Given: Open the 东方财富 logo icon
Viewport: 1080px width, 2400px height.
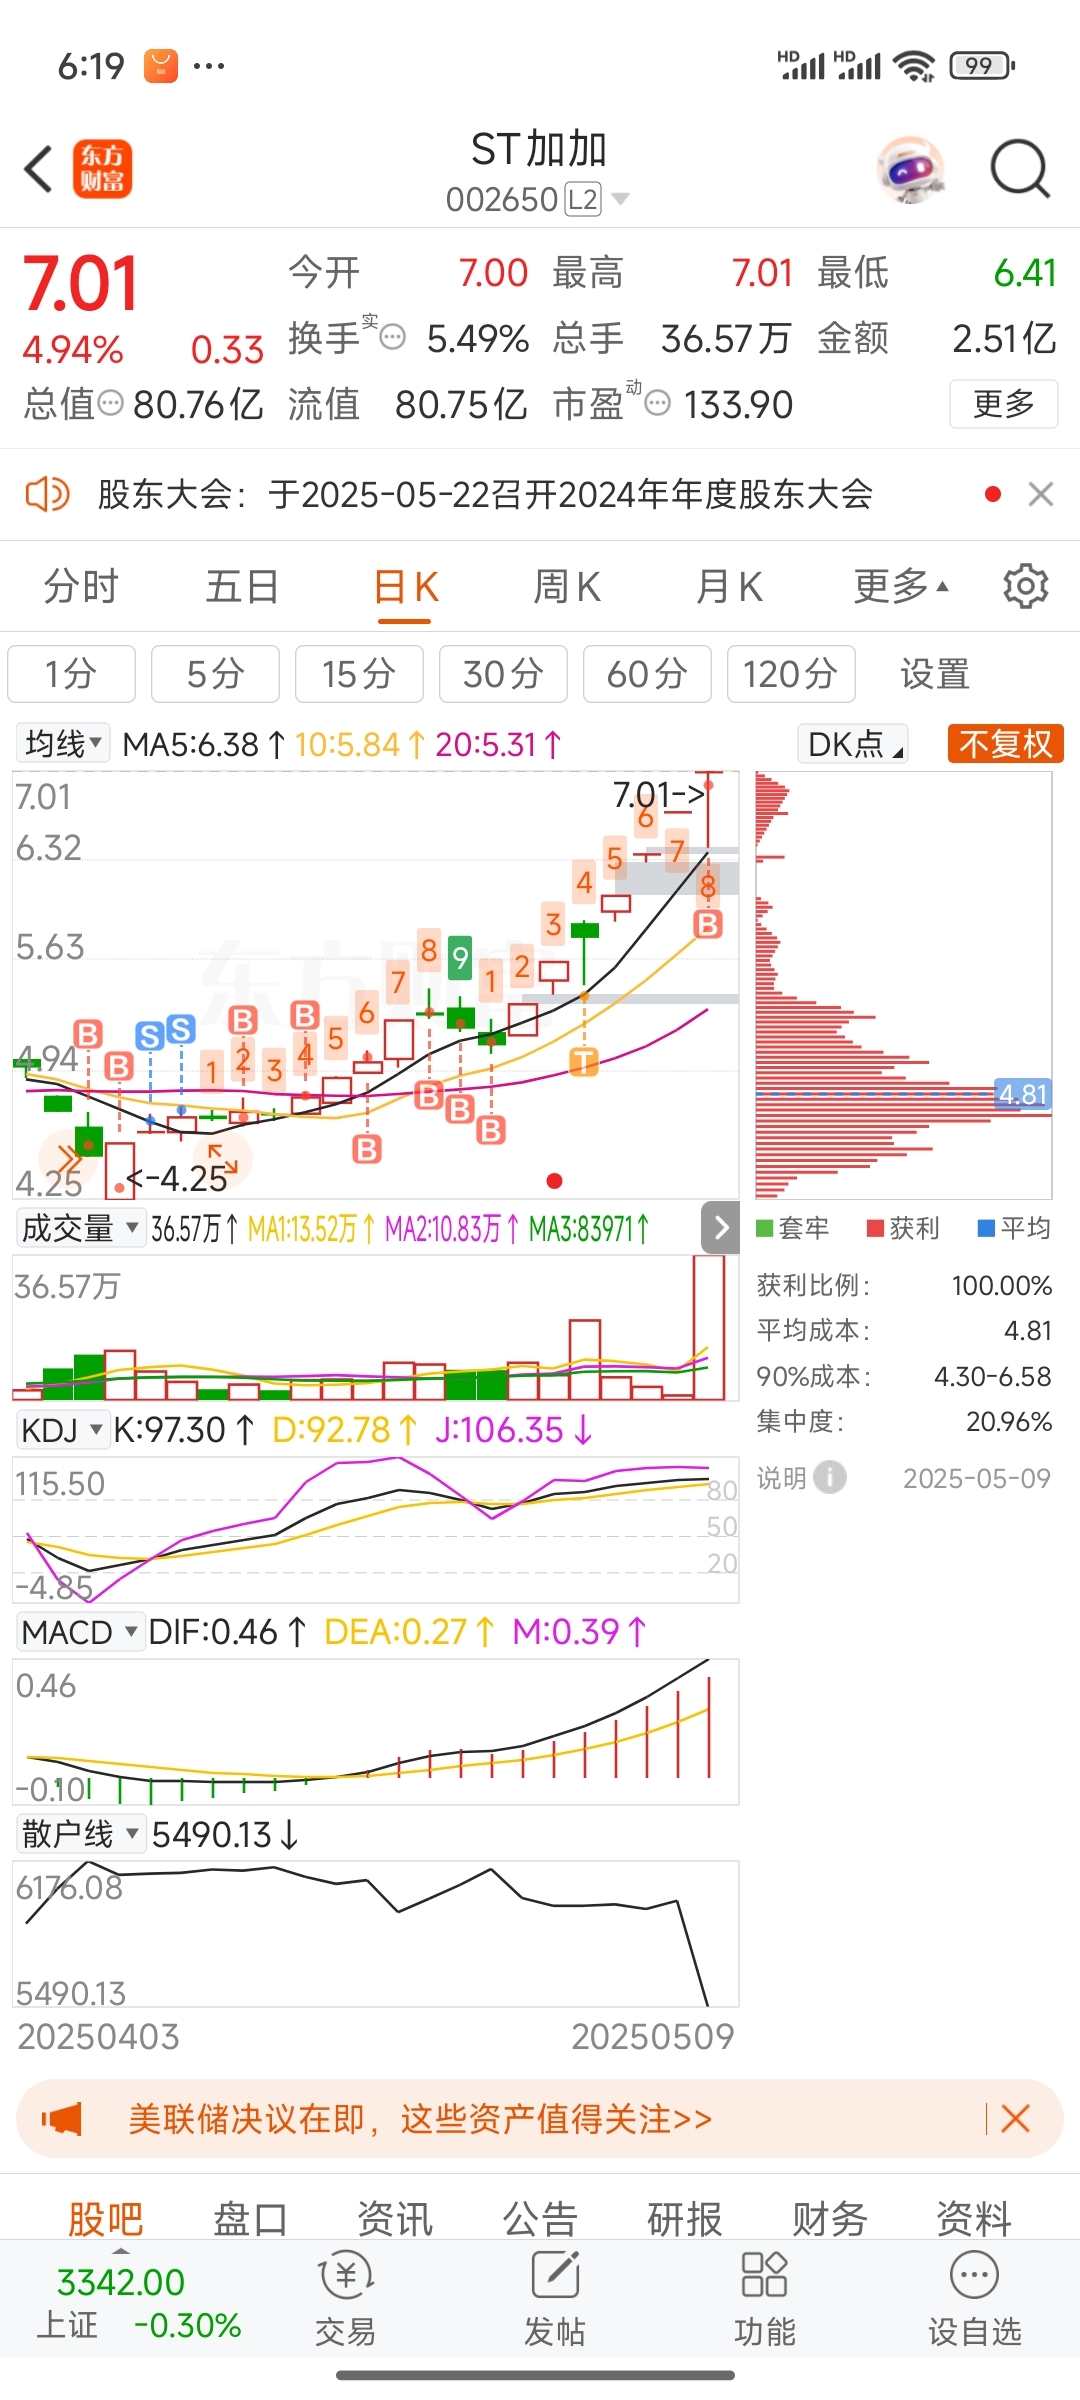Looking at the screenshot, I should pyautogui.click(x=102, y=169).
